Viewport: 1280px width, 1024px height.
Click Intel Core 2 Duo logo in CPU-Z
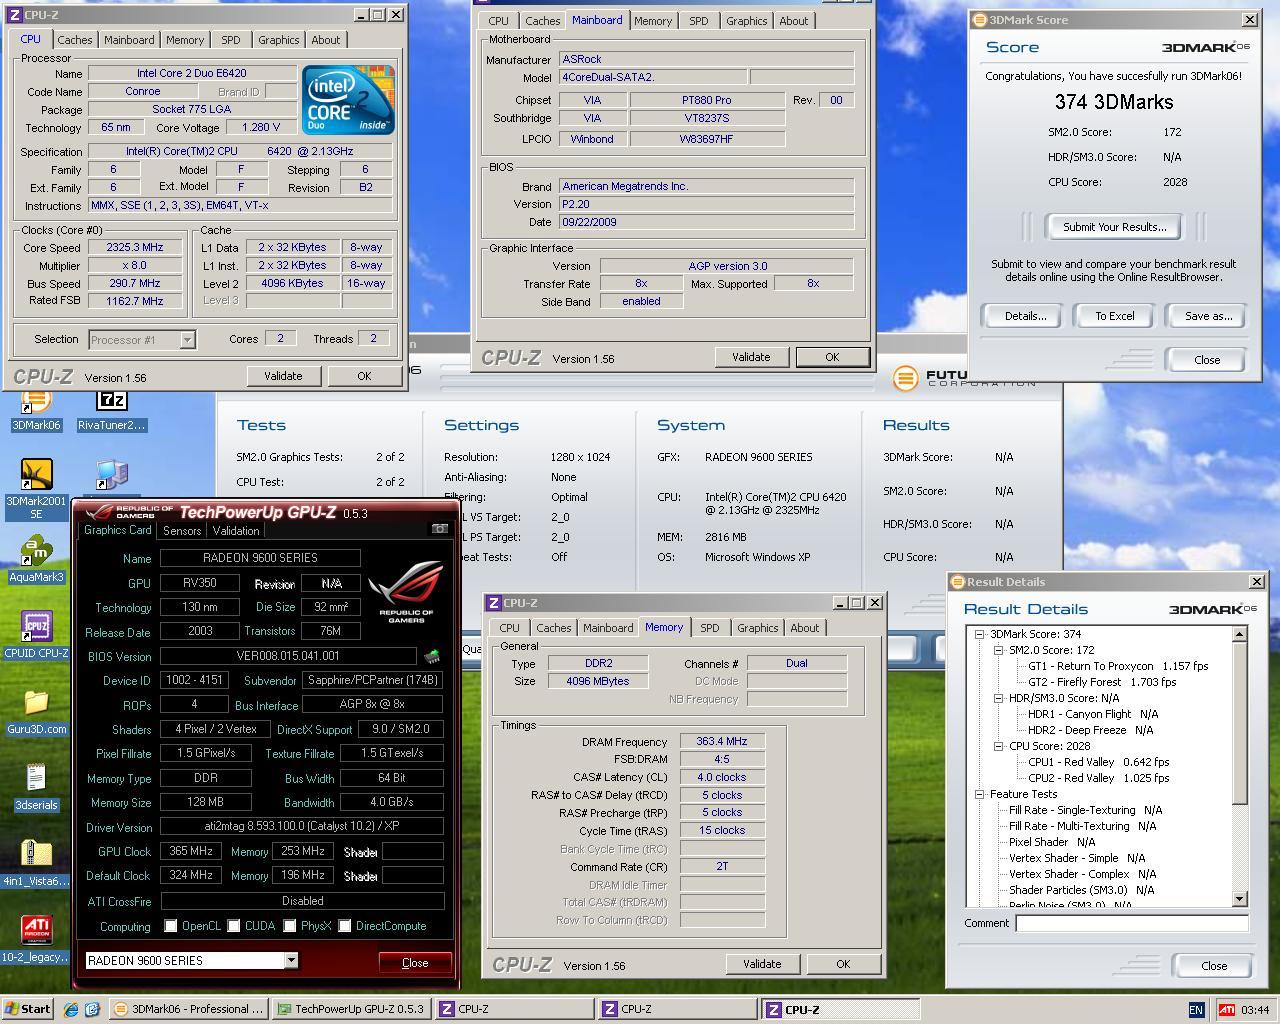348,100
